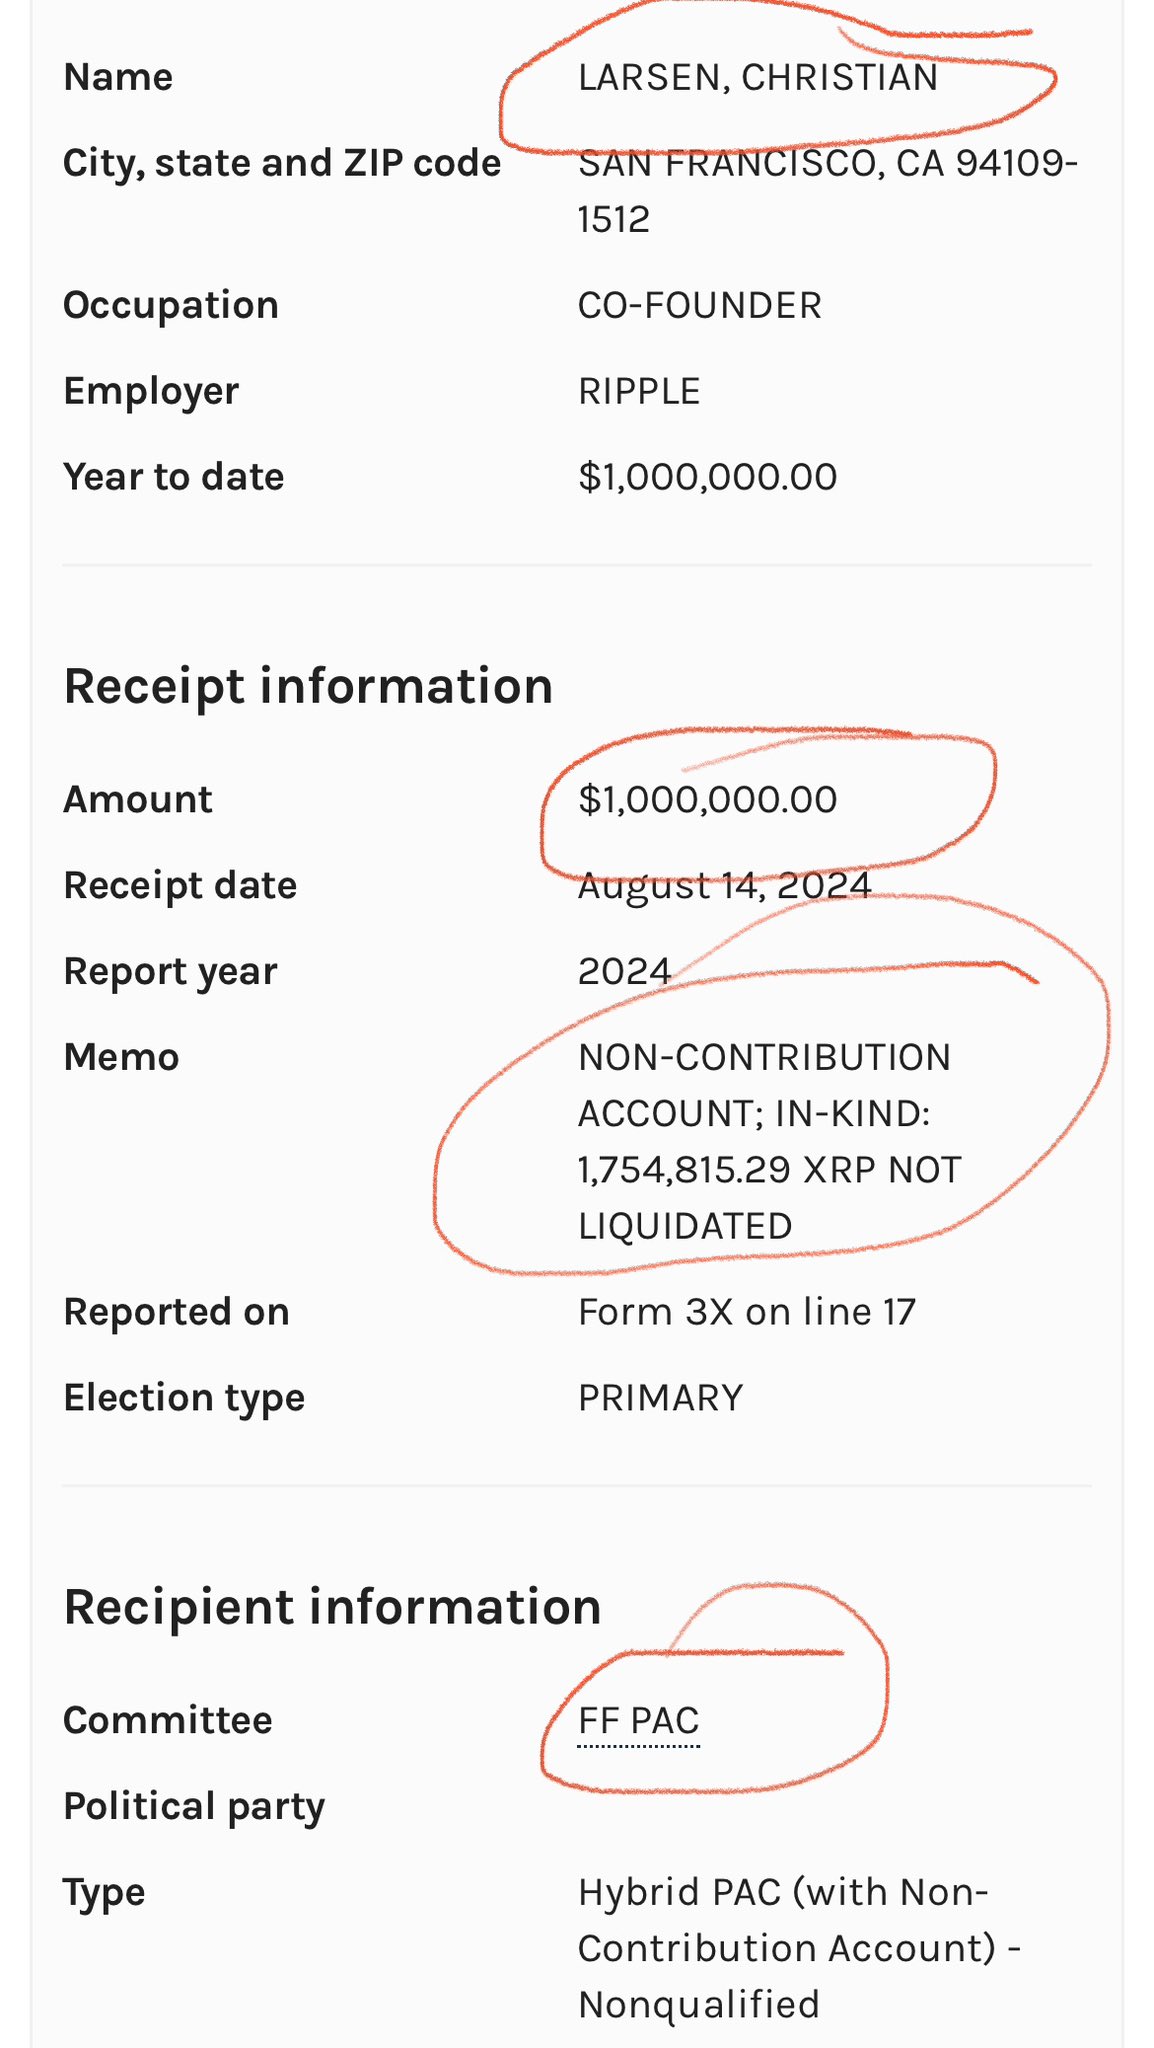This screenshot has height=2048, width=1154.
Task: Click the Election type label
Action: pyautogui.click(x=184, y=1397)
